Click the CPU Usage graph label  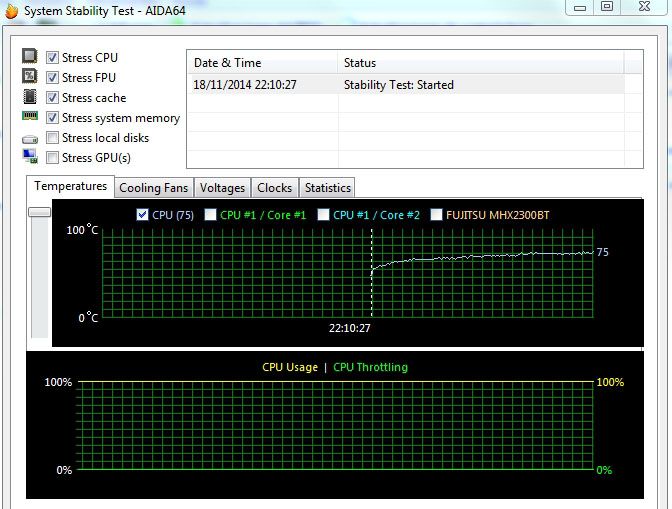290,367
